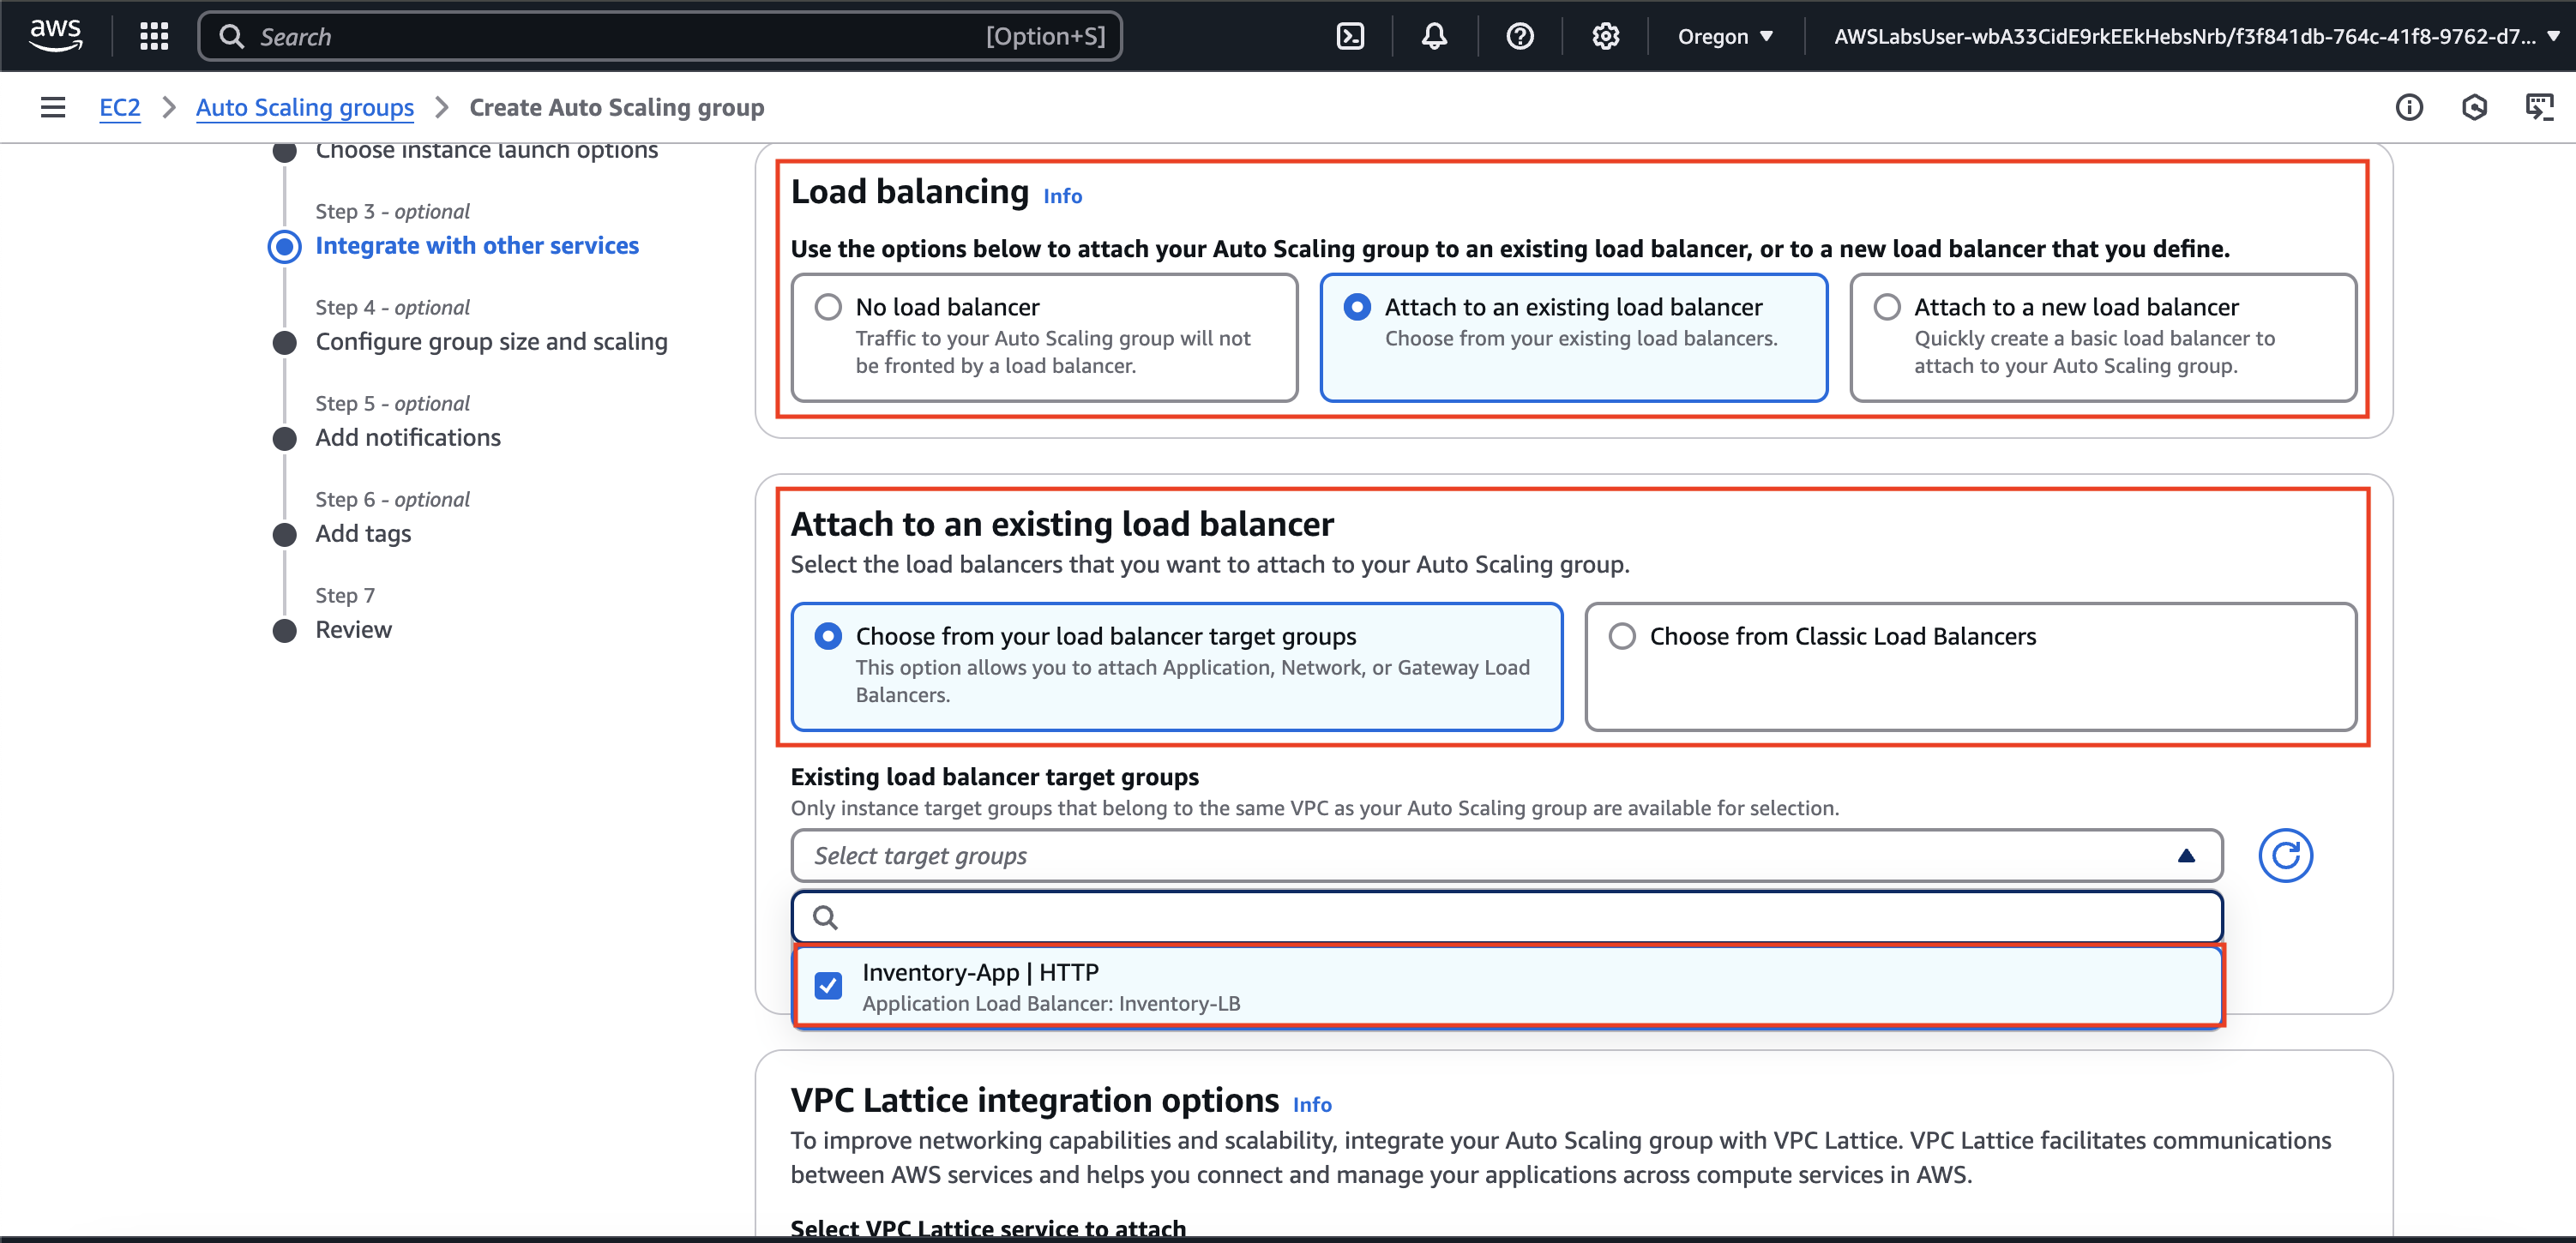2576x1243 pixels.
Task: Select Attach to a new load balancer
Action: [x=1887, y=307]
